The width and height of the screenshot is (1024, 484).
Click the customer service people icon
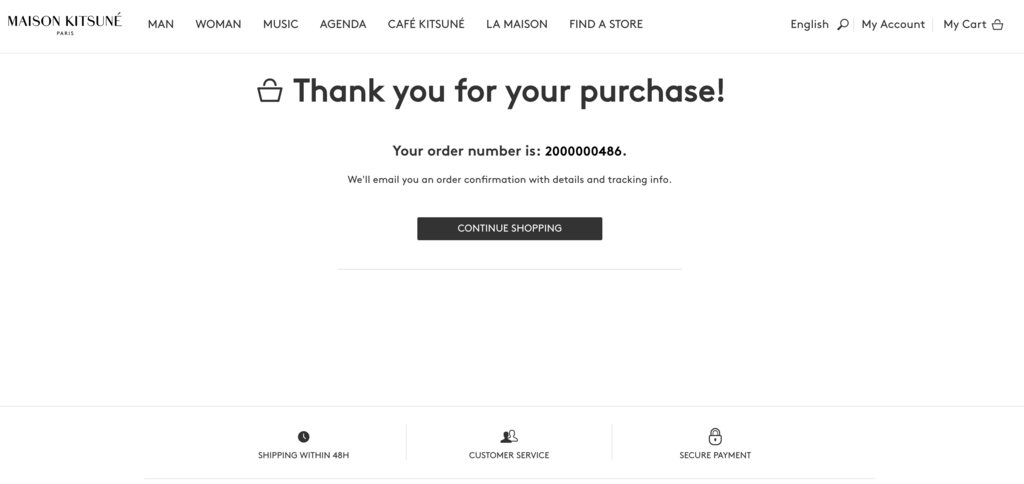pyautogui.click(x=509, y=436)
